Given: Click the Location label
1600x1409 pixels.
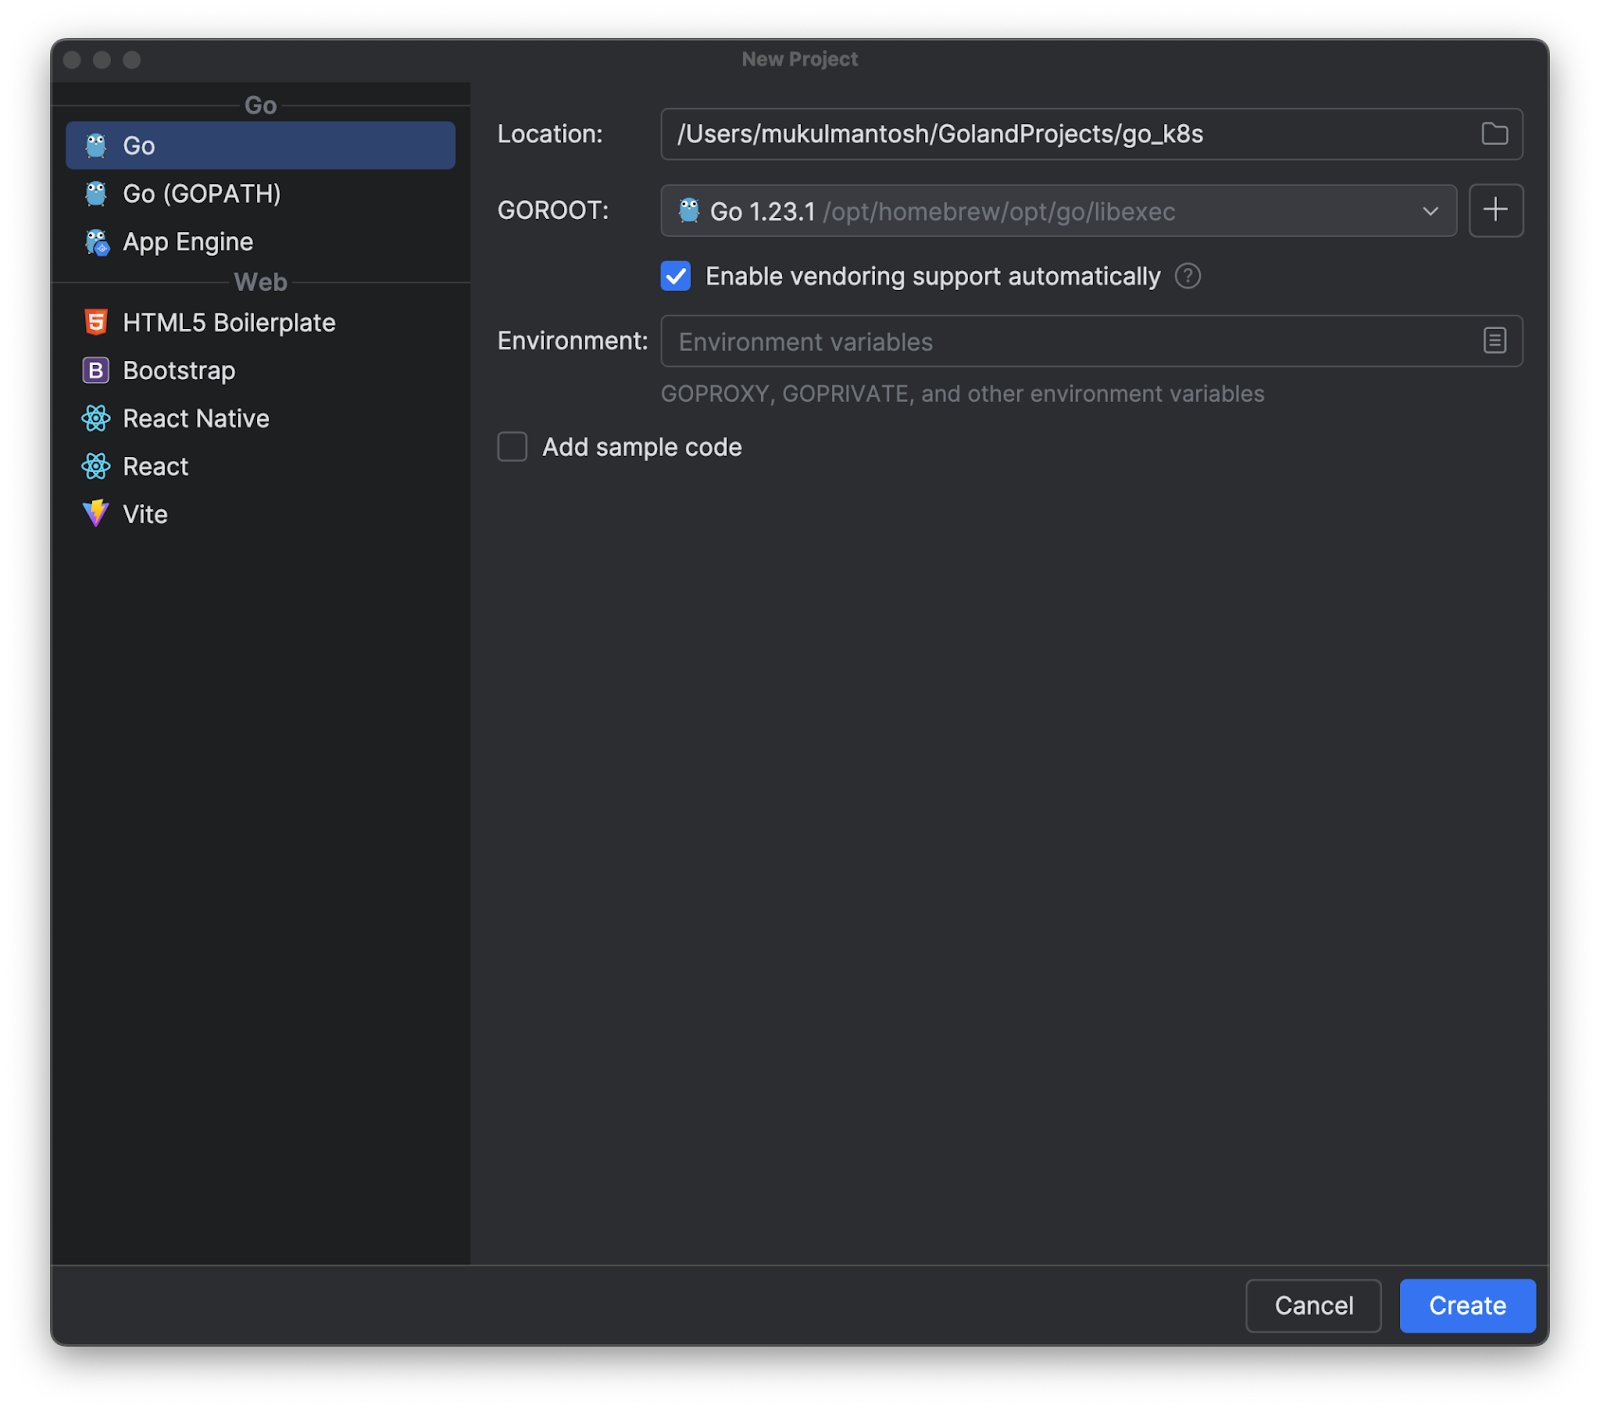Looking at the screenshot, I should (550, 134).
